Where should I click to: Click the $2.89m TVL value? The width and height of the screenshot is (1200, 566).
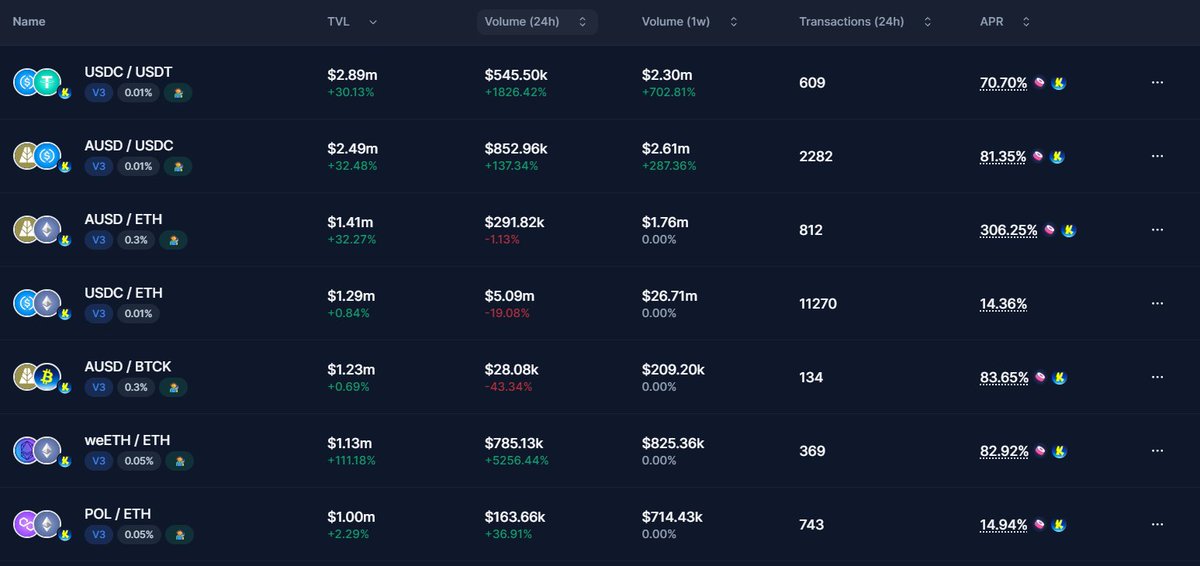pyautogui.click(x=352, y=75)
